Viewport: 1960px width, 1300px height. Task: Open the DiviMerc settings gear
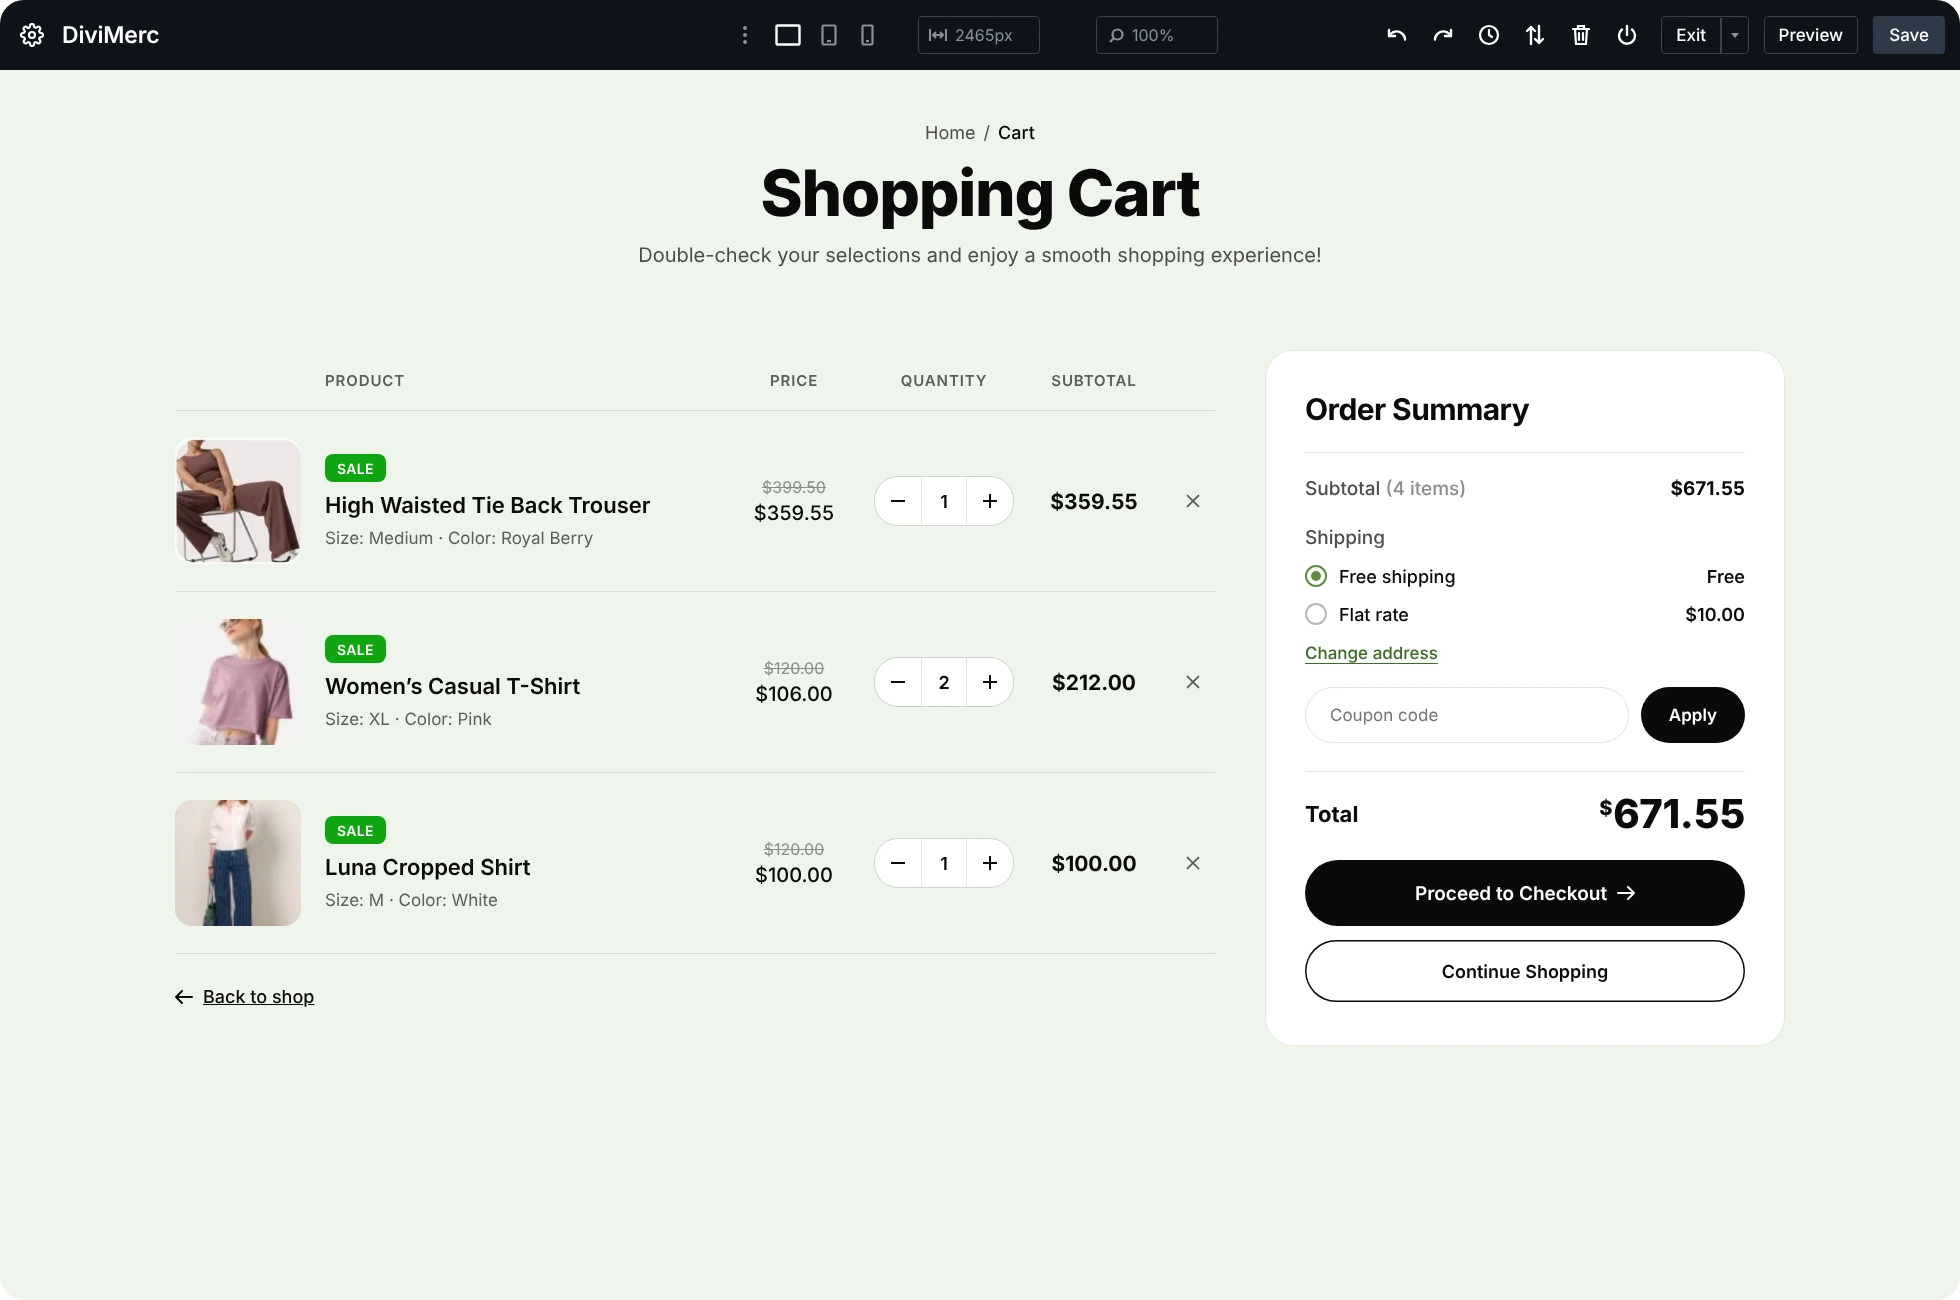(32, 35)
